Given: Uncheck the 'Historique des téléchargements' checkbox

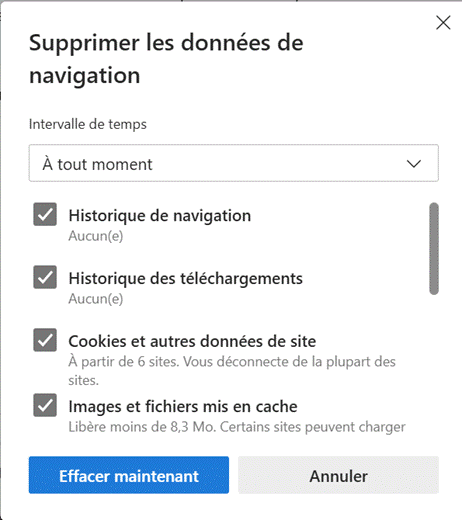Looking at the screenshot, I should 45,277.
